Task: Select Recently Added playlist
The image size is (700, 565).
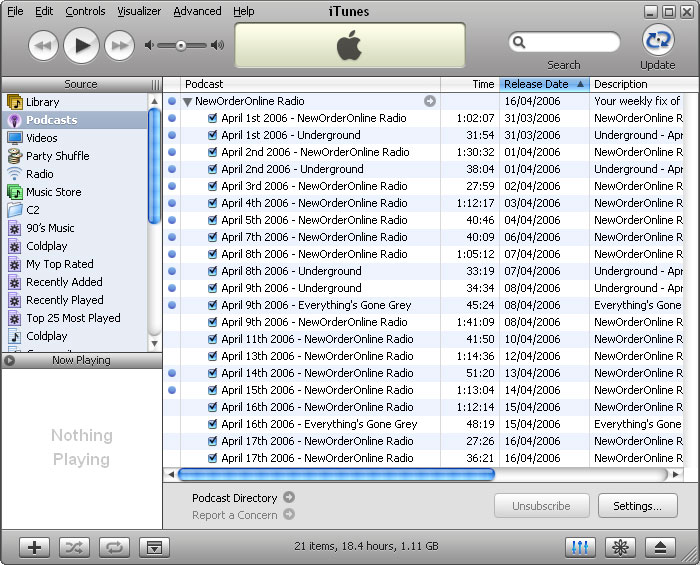Action: 75,282
